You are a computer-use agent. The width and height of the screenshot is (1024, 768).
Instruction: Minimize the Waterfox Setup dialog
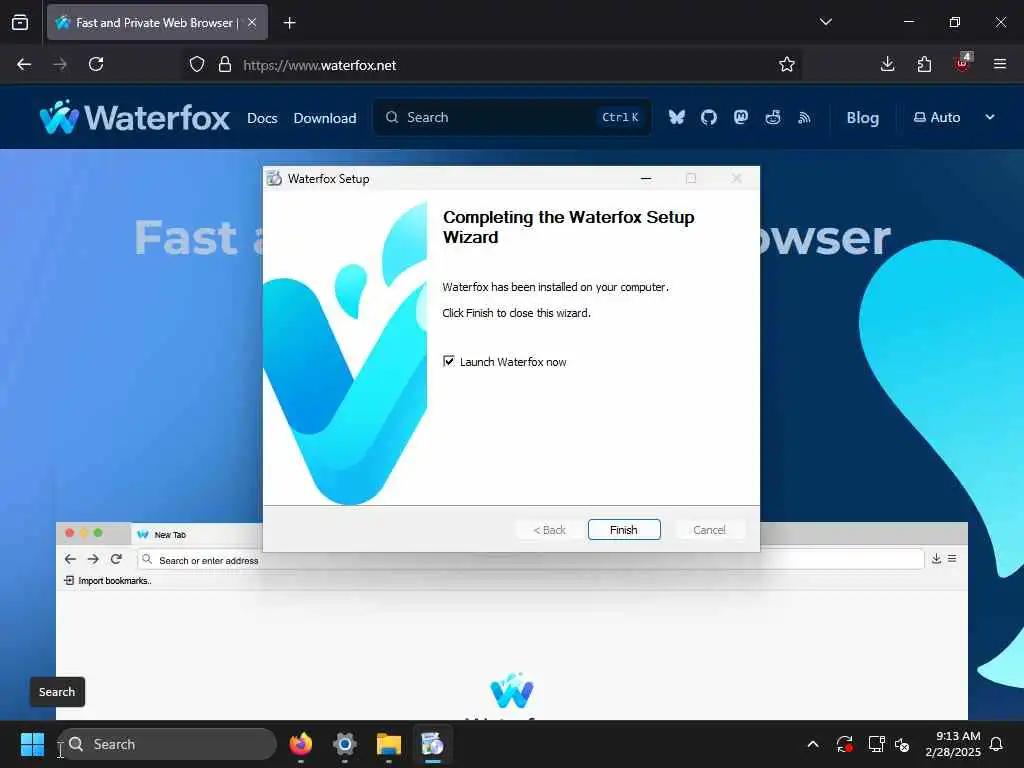pos(646,178)
